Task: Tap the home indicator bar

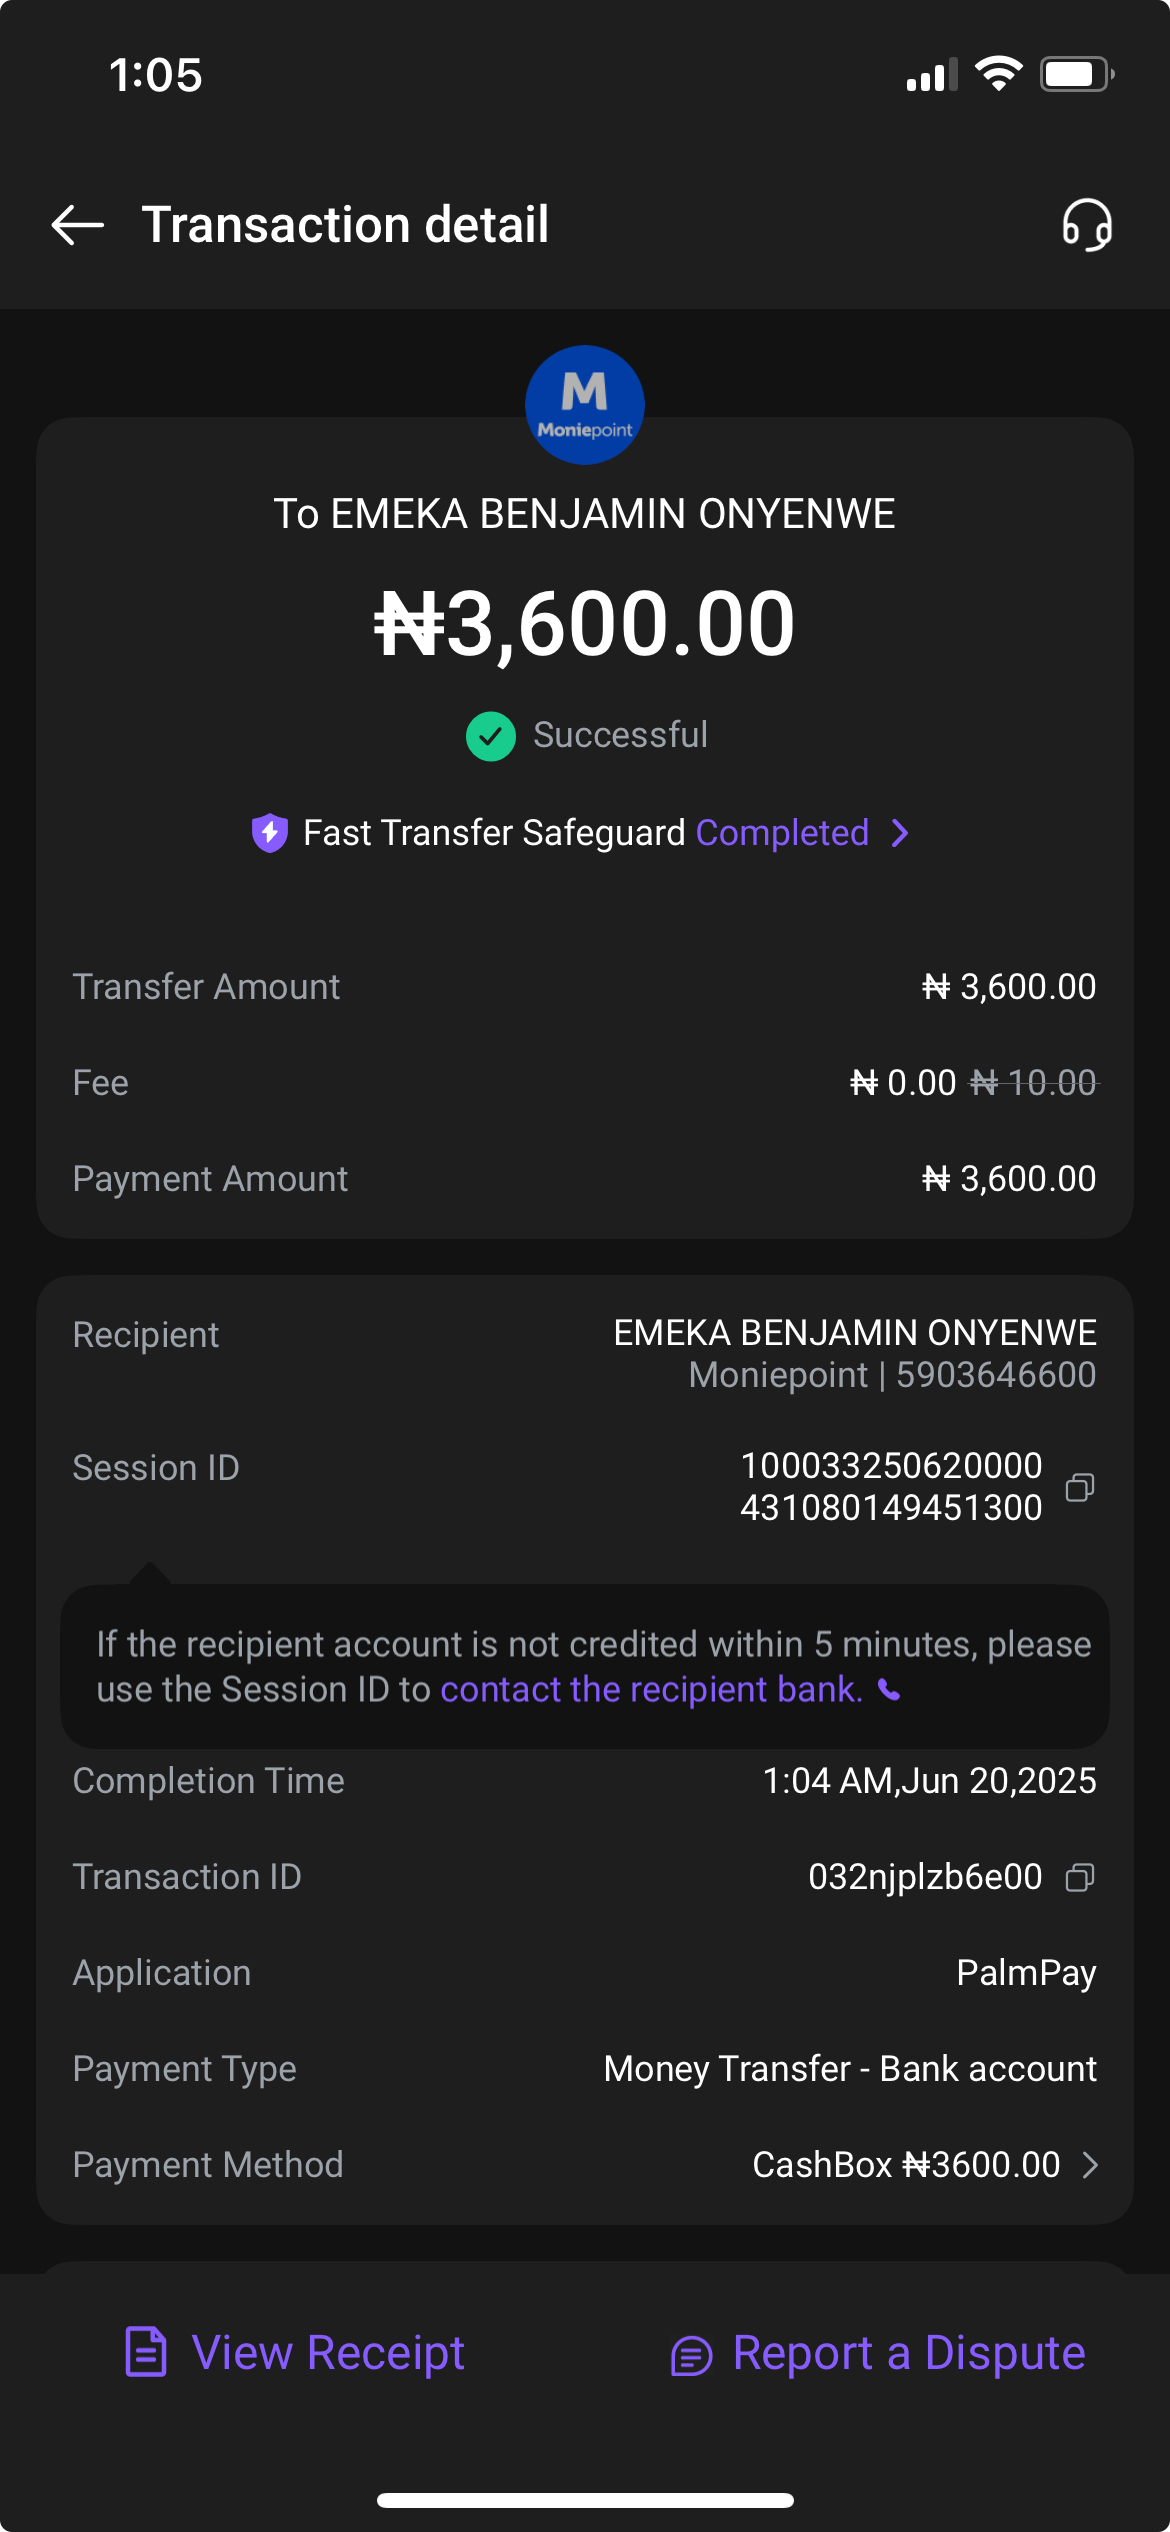Action: [585, 2501]
